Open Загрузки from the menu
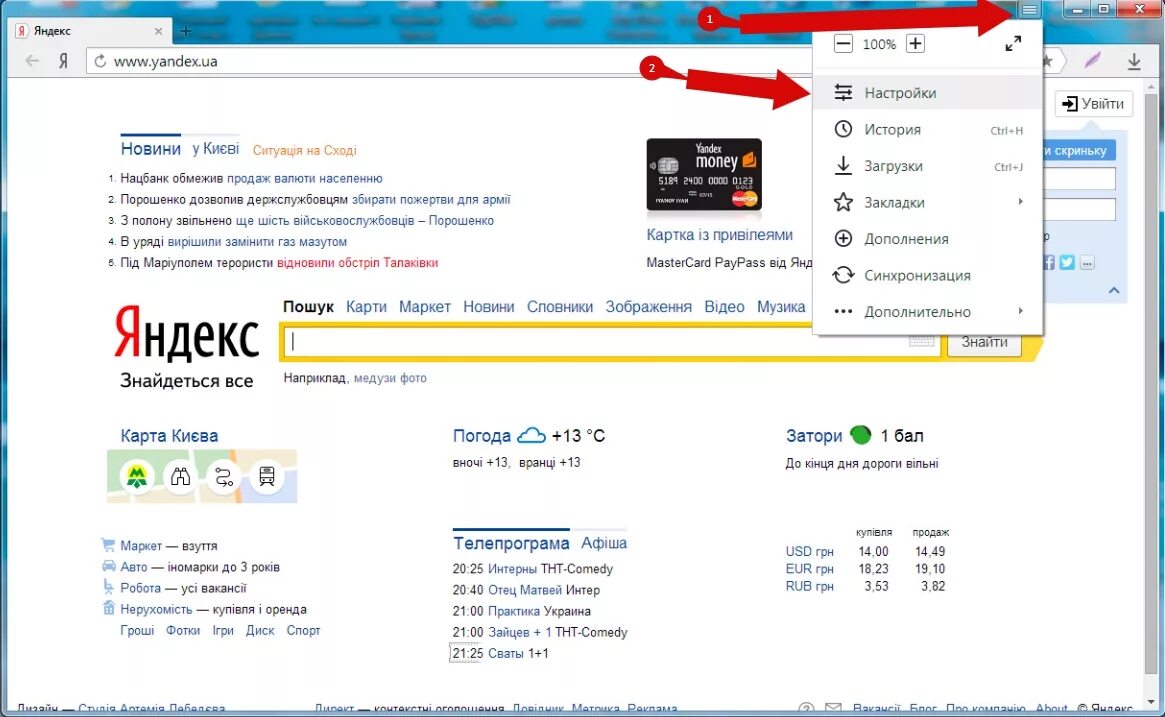 (x=927, y=166)
